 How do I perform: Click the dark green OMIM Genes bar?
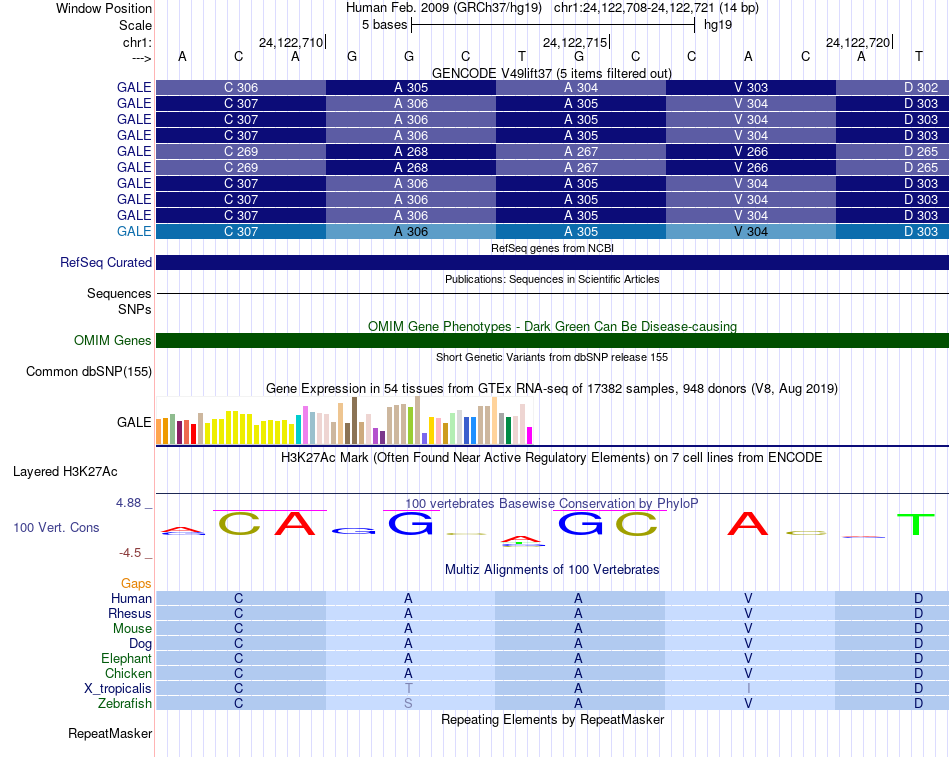(x=553, y=341)
